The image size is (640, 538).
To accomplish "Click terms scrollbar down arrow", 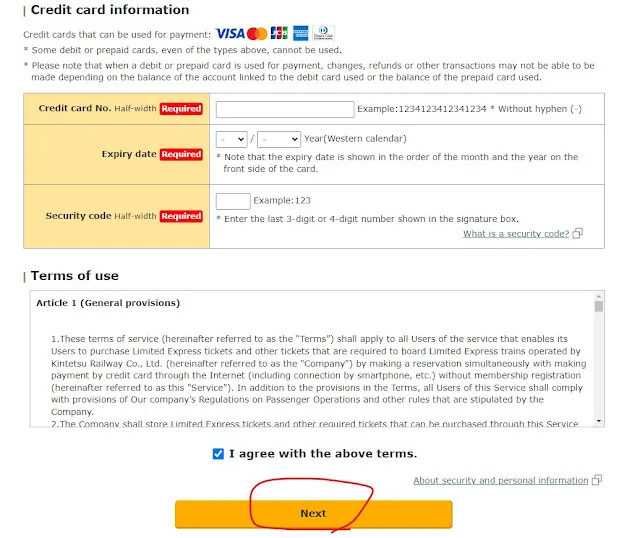I will pyautogui.click(x=599, y=421).
